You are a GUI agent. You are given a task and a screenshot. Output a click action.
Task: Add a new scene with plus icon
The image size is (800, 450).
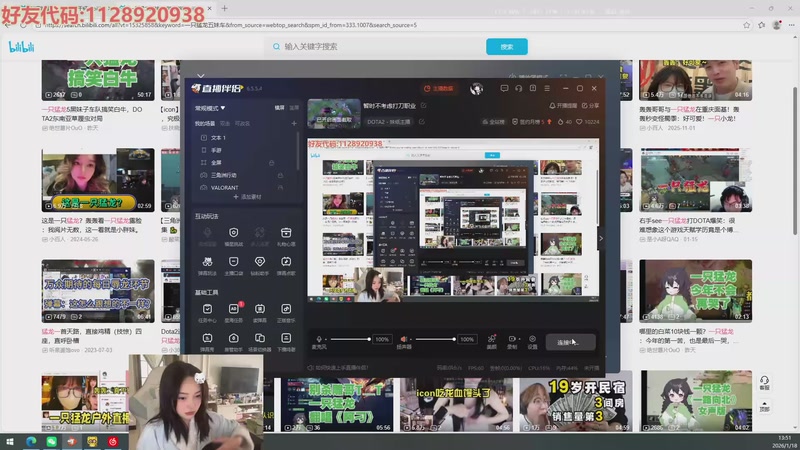294,123
